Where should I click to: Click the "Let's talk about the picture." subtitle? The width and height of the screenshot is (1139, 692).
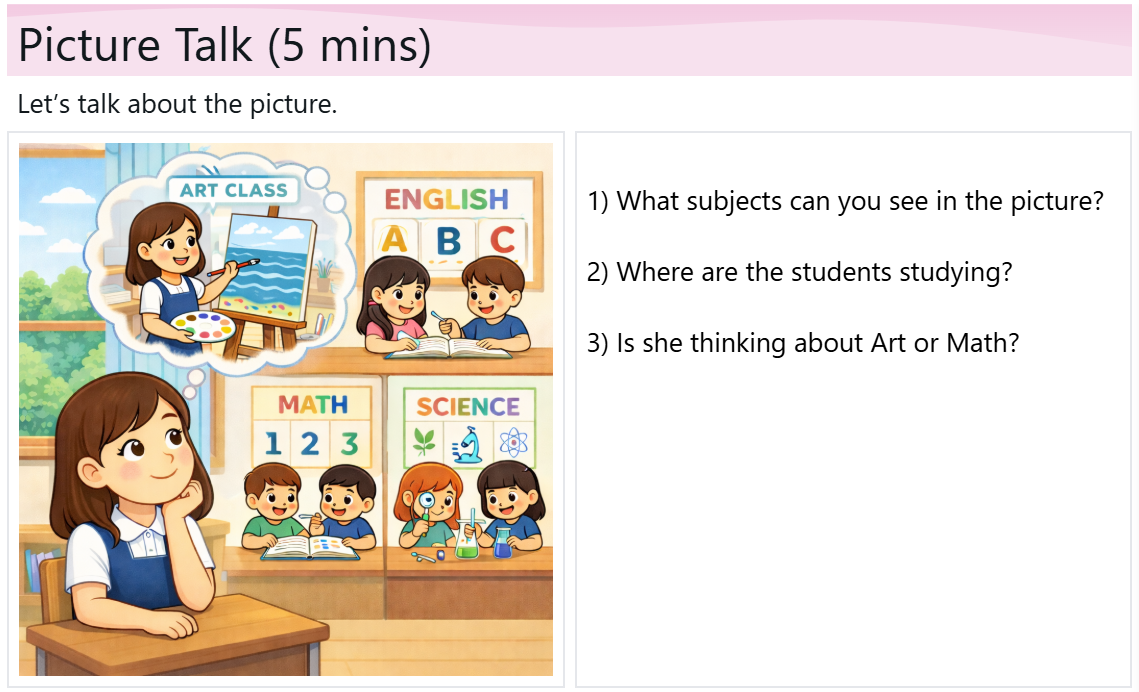point(178,104)
